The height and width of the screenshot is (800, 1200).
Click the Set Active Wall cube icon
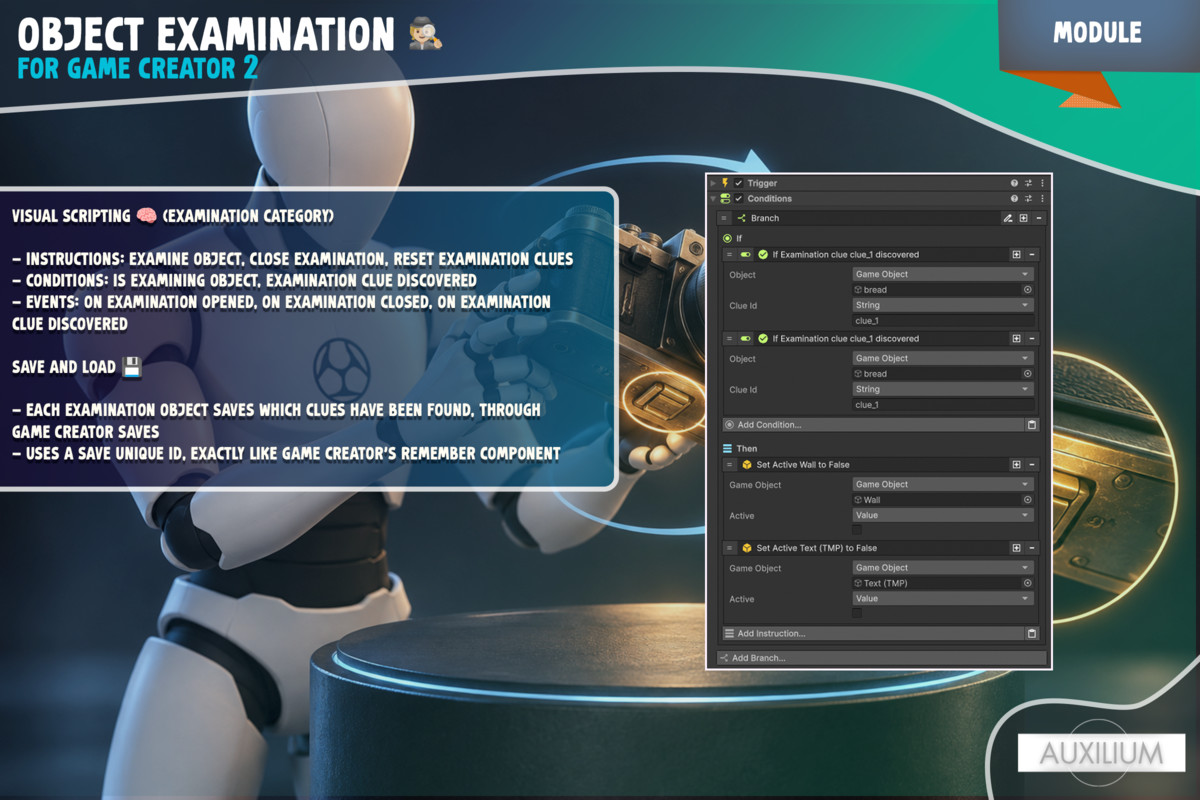pos(746,464)
